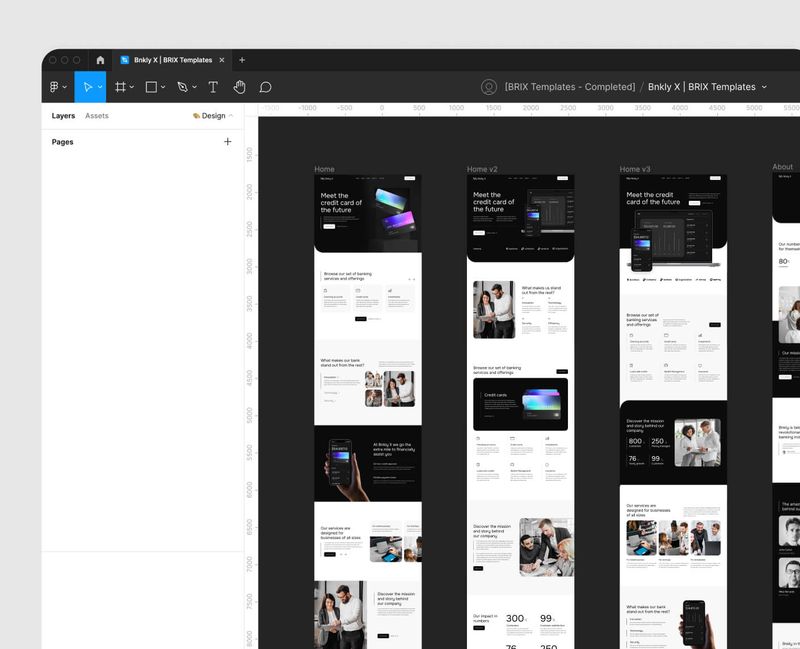This screenshot has height=649, width=800.
Task: Open the Comment tool
Action: [x=264, y=87]
